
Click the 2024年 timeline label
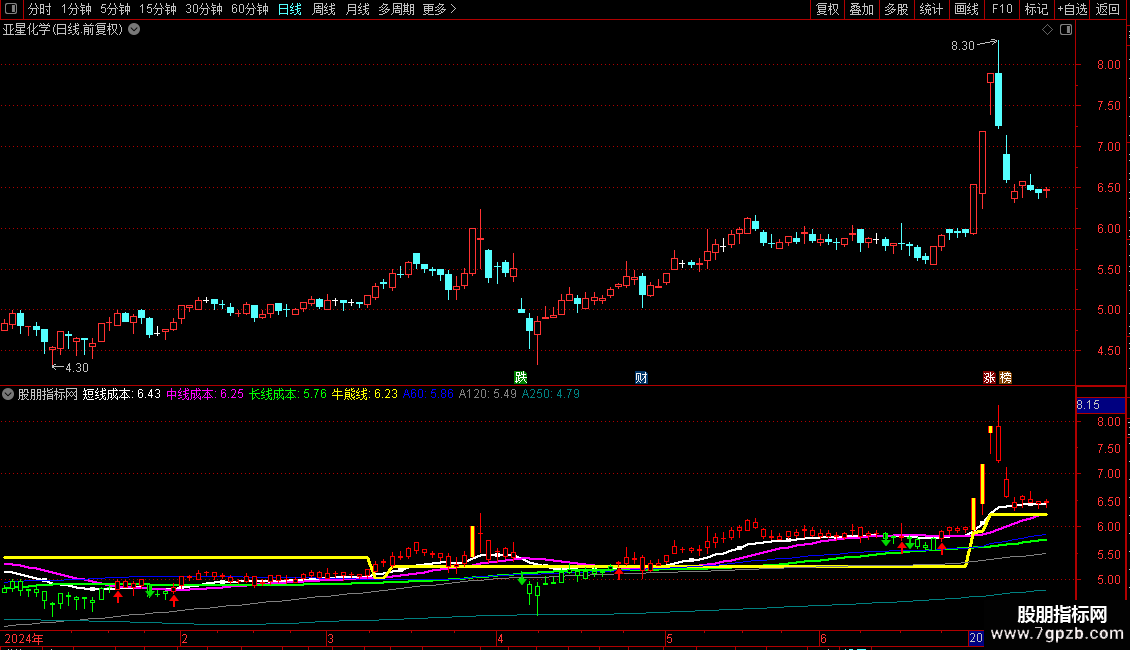[24, 638]
